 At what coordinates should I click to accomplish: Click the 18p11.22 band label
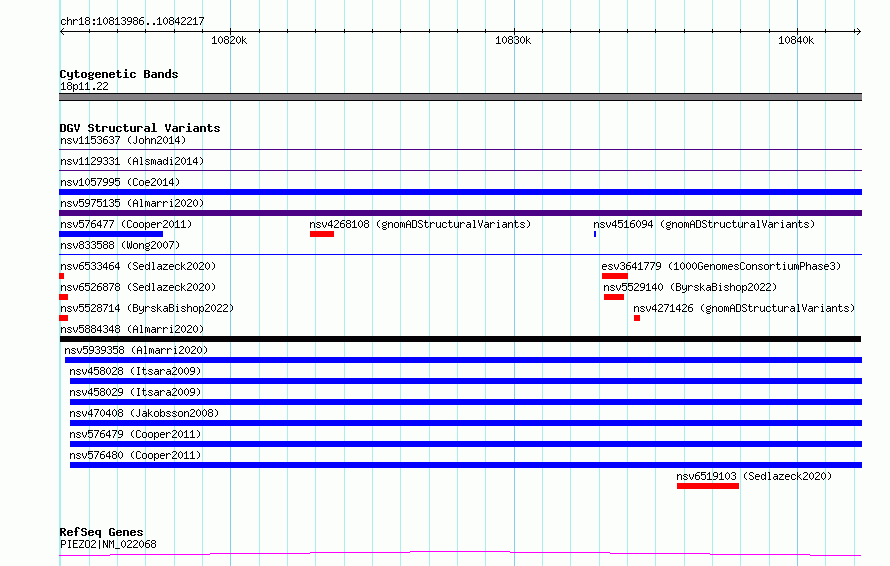point(84,86)
